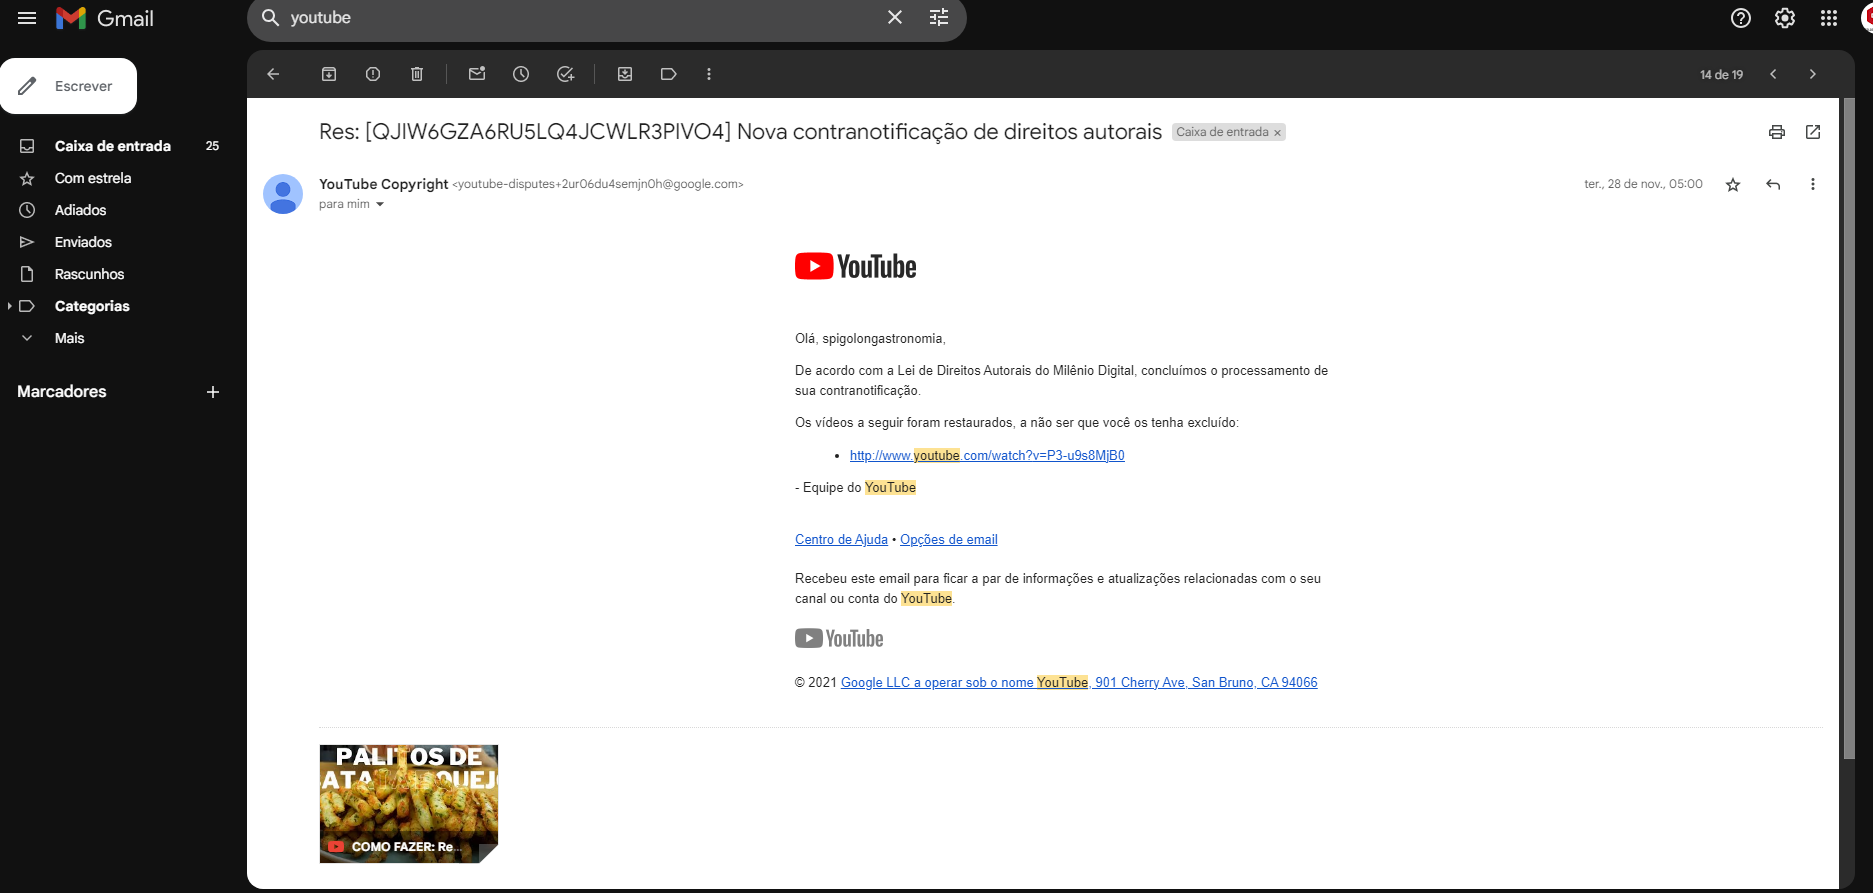Open the Google apps grid
Screen dimensions: 1873x893
point(1829,18)
